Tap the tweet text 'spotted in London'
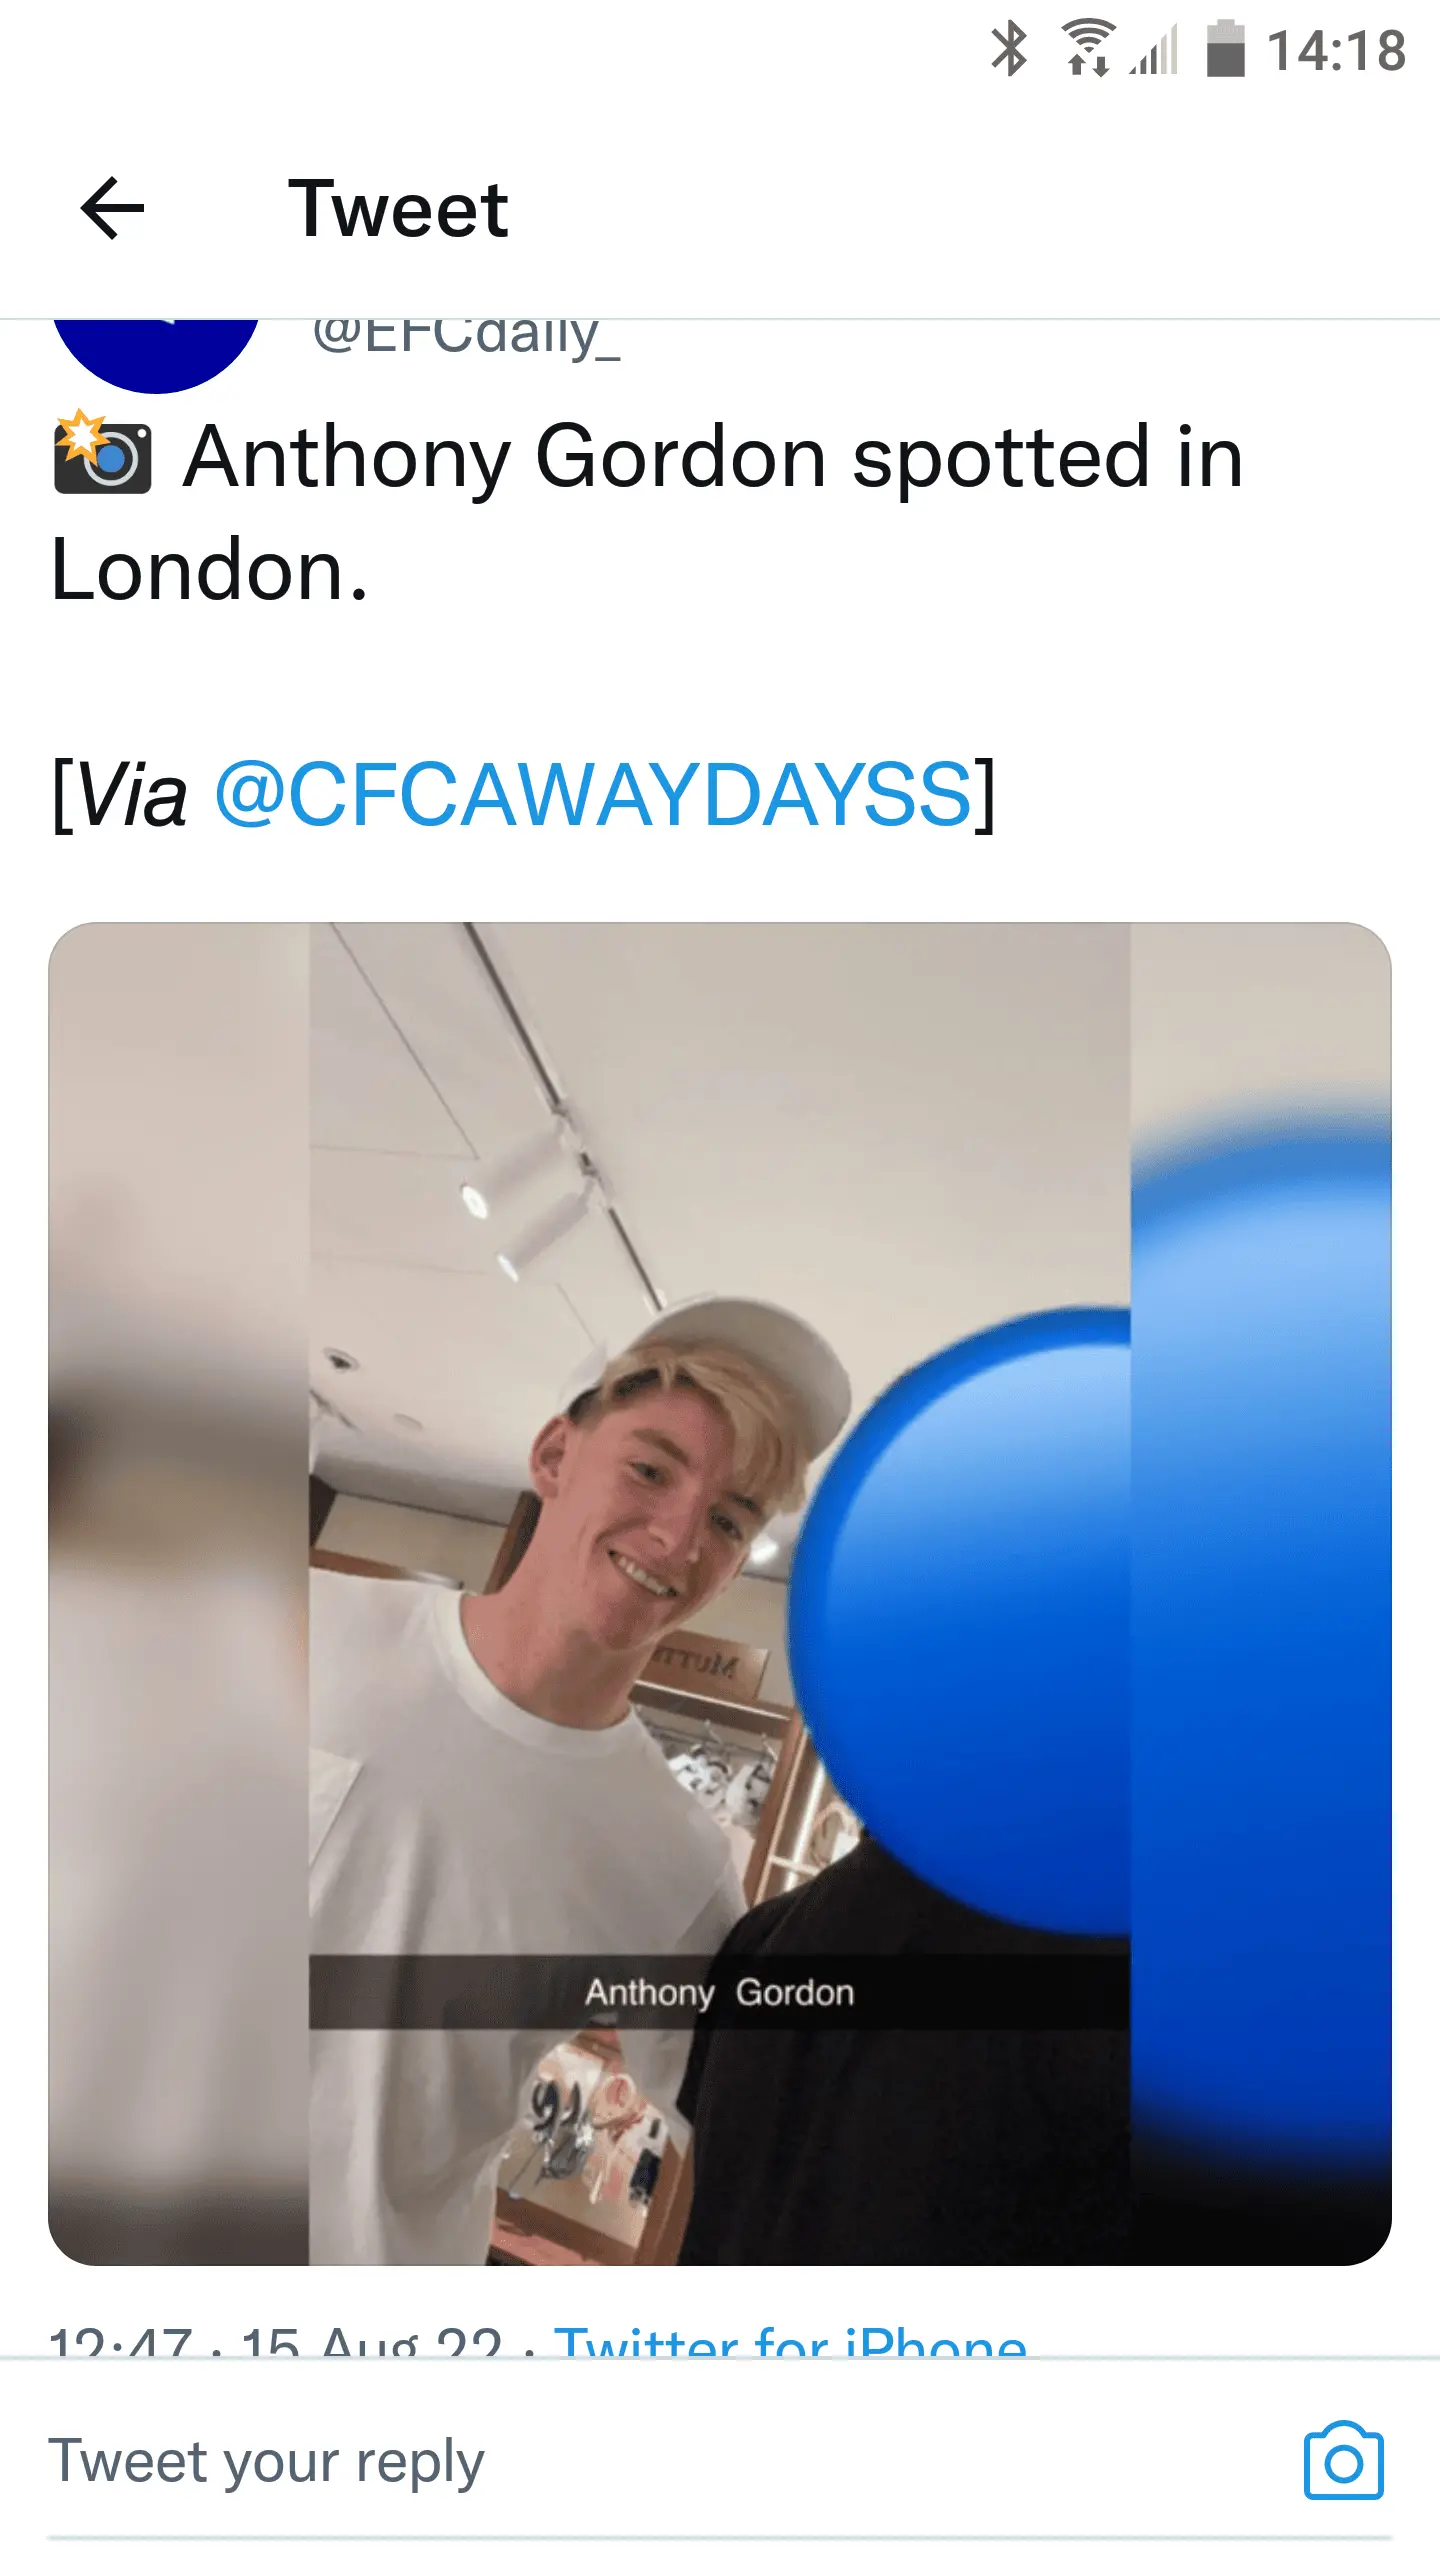The image size is (1440, 2560). [x=646, y=512]
